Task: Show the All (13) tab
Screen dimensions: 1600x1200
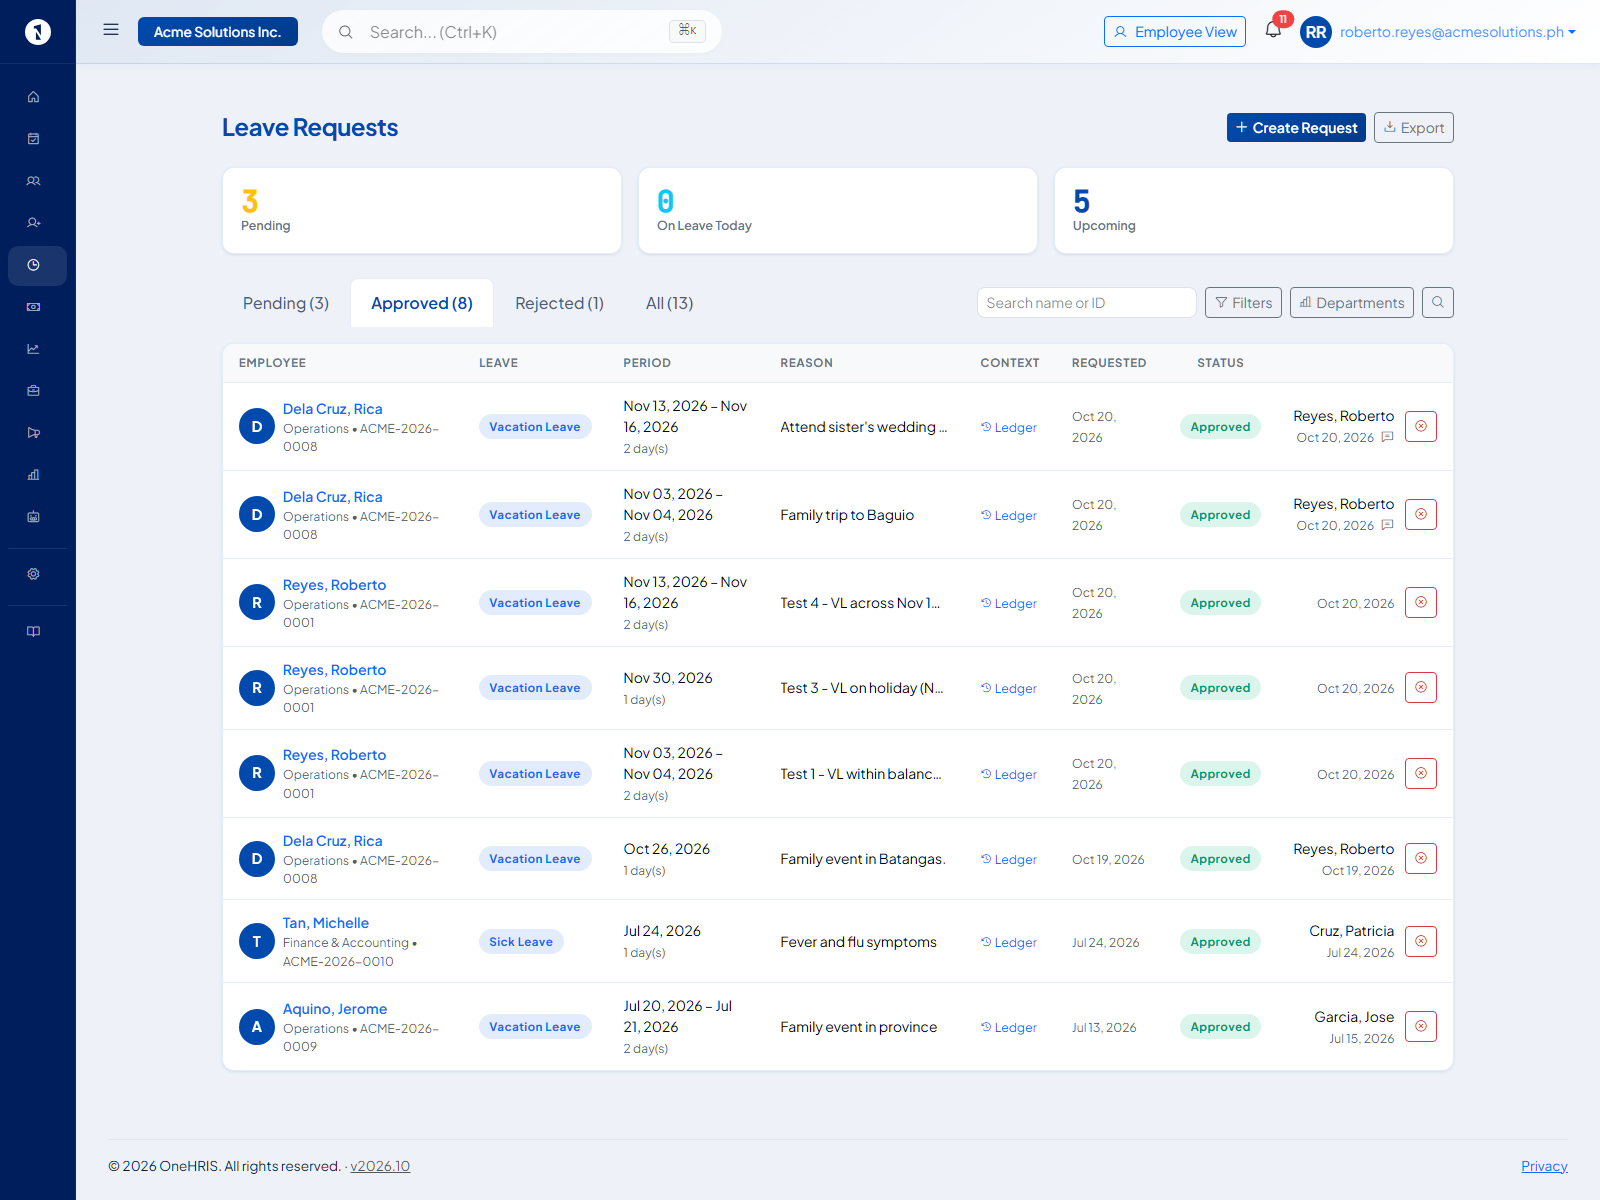Action: pyautogui.click(x=670, y=303)
